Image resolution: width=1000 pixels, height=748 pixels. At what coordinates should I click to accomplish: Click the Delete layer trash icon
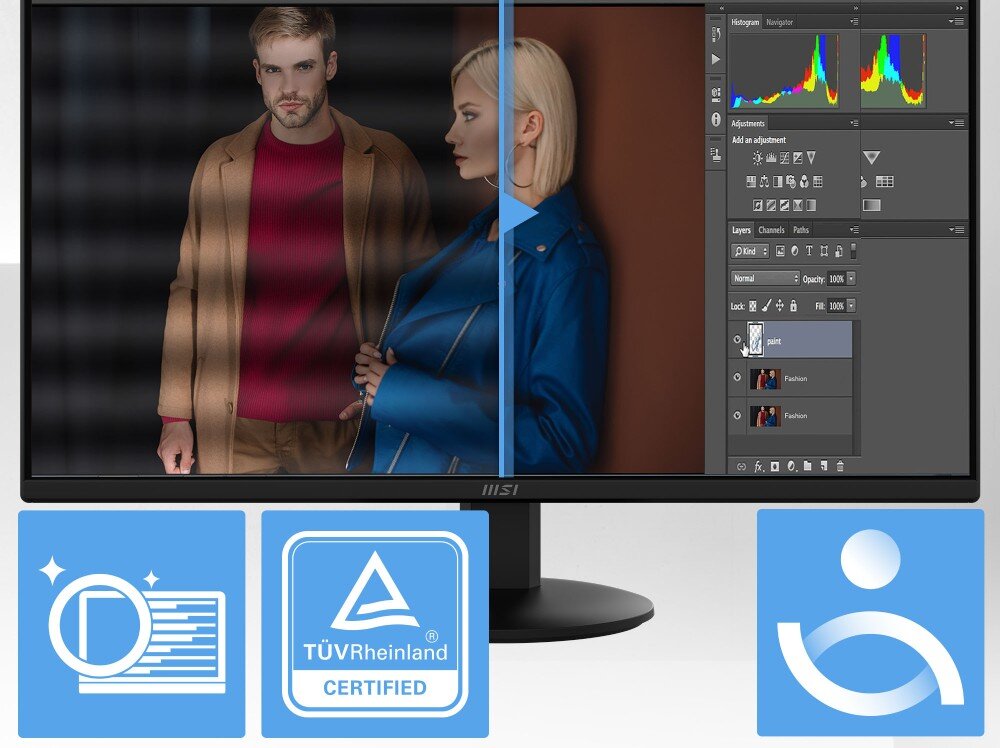[840, 465]
